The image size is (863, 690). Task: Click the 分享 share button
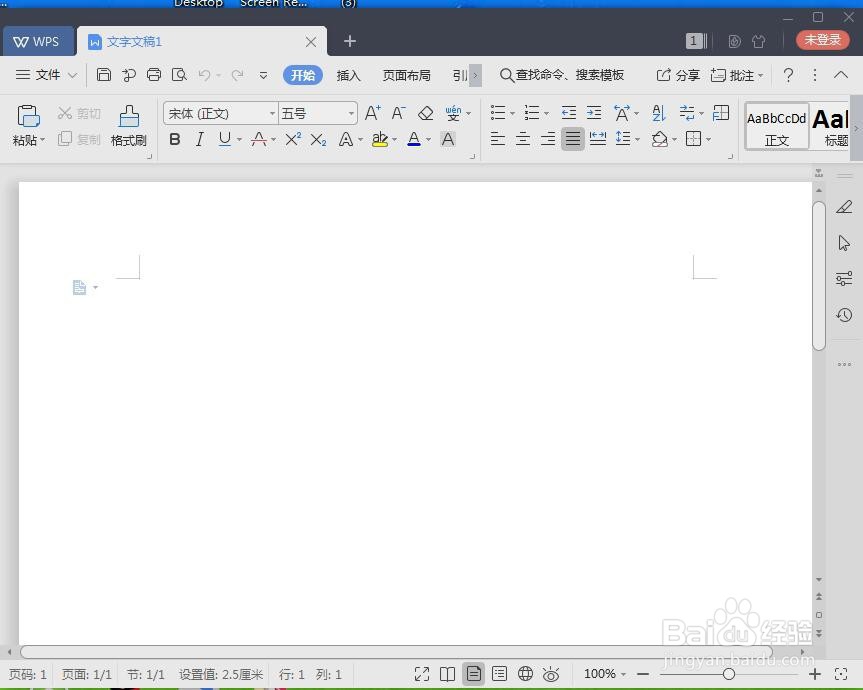click(678, 75)
